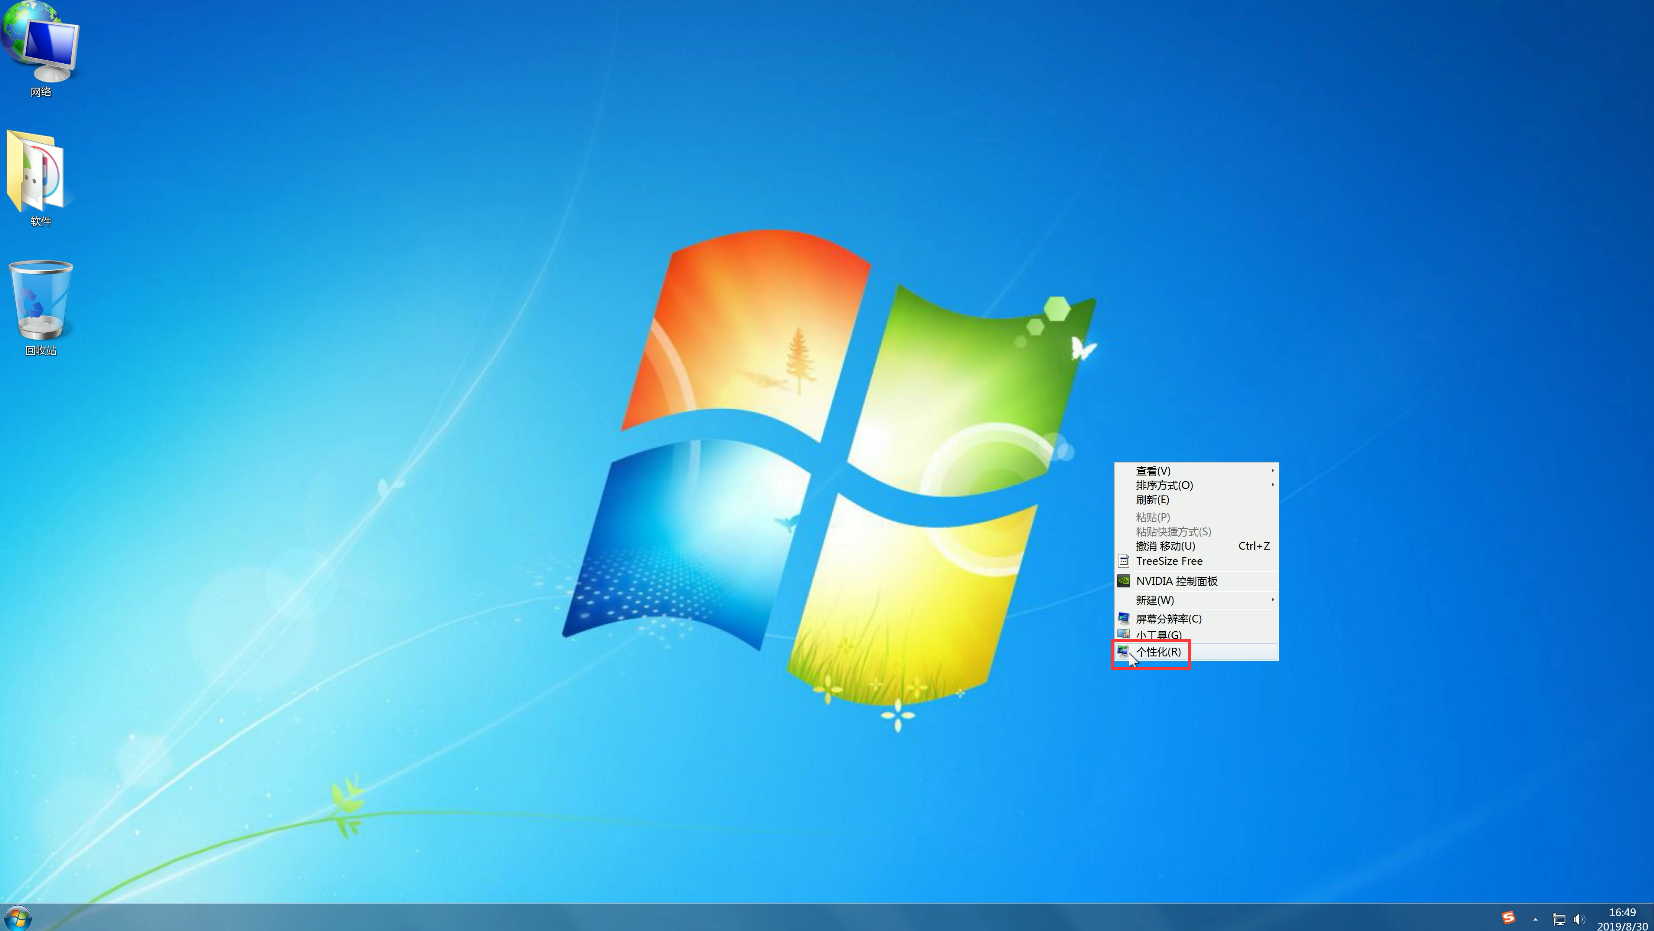Image resolution: width=1654 pixels, height=931 pixels.
Task: Show hidden tray icons arrow
Action: pyautogui.click(x=1535, y=919)
